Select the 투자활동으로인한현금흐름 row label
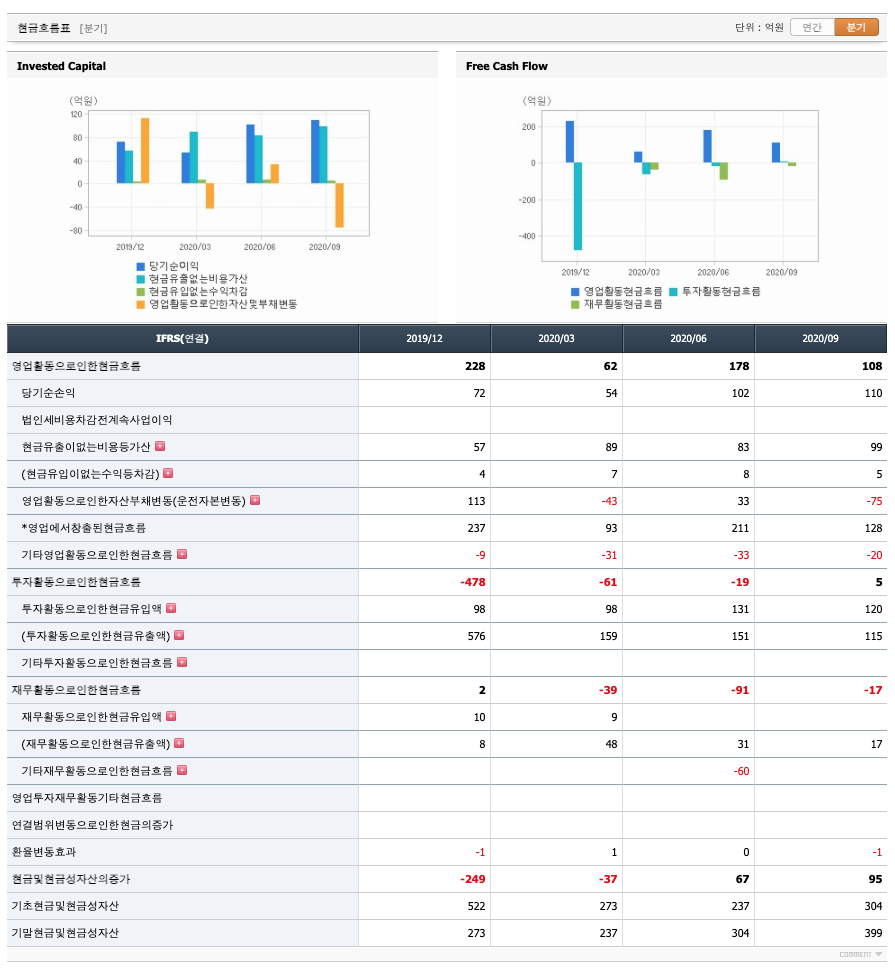The image size is (895, 969). click(76, 582)
